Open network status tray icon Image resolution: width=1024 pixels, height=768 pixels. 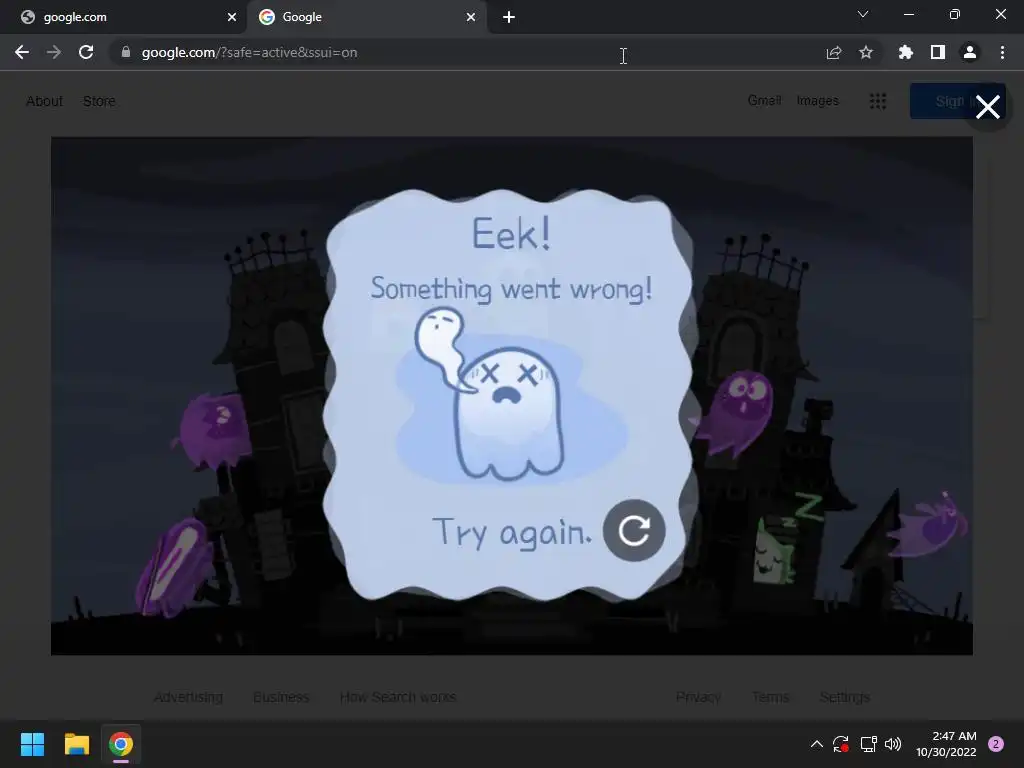click(x=868, y=744)
